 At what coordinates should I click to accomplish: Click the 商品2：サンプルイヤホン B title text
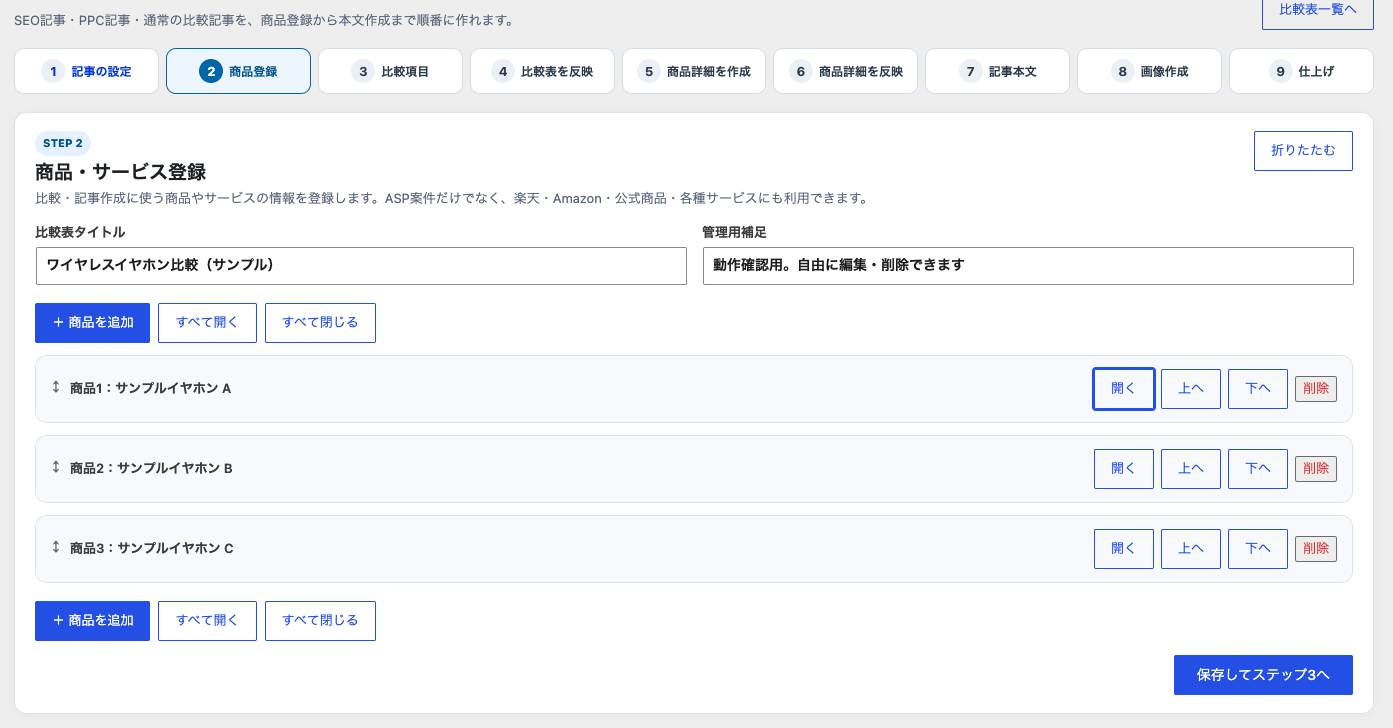(151, 468)
